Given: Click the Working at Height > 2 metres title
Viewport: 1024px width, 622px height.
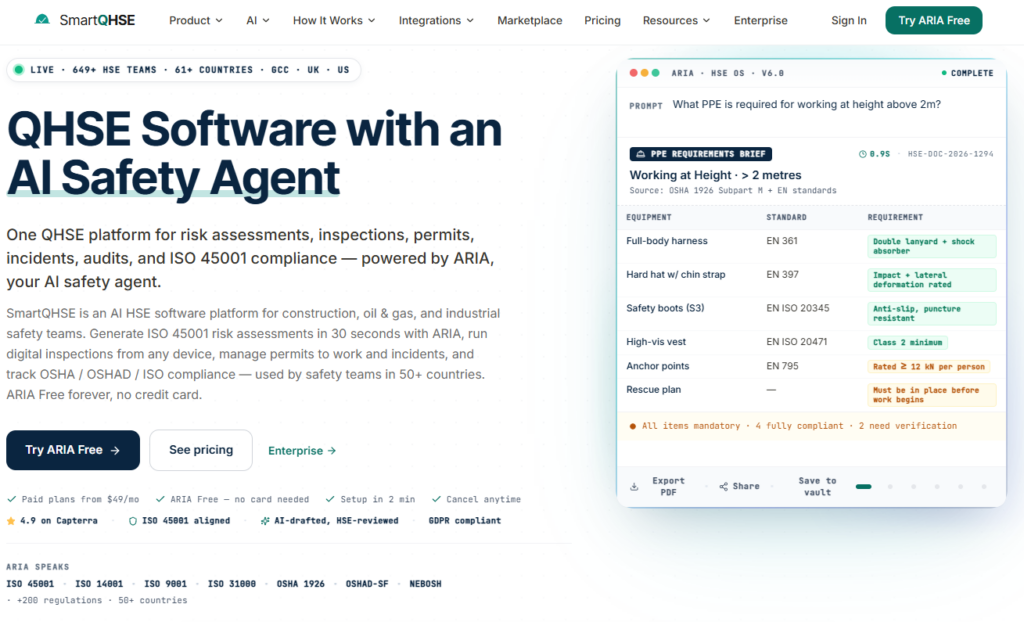Looking at the screenshot, I should 715,175.
